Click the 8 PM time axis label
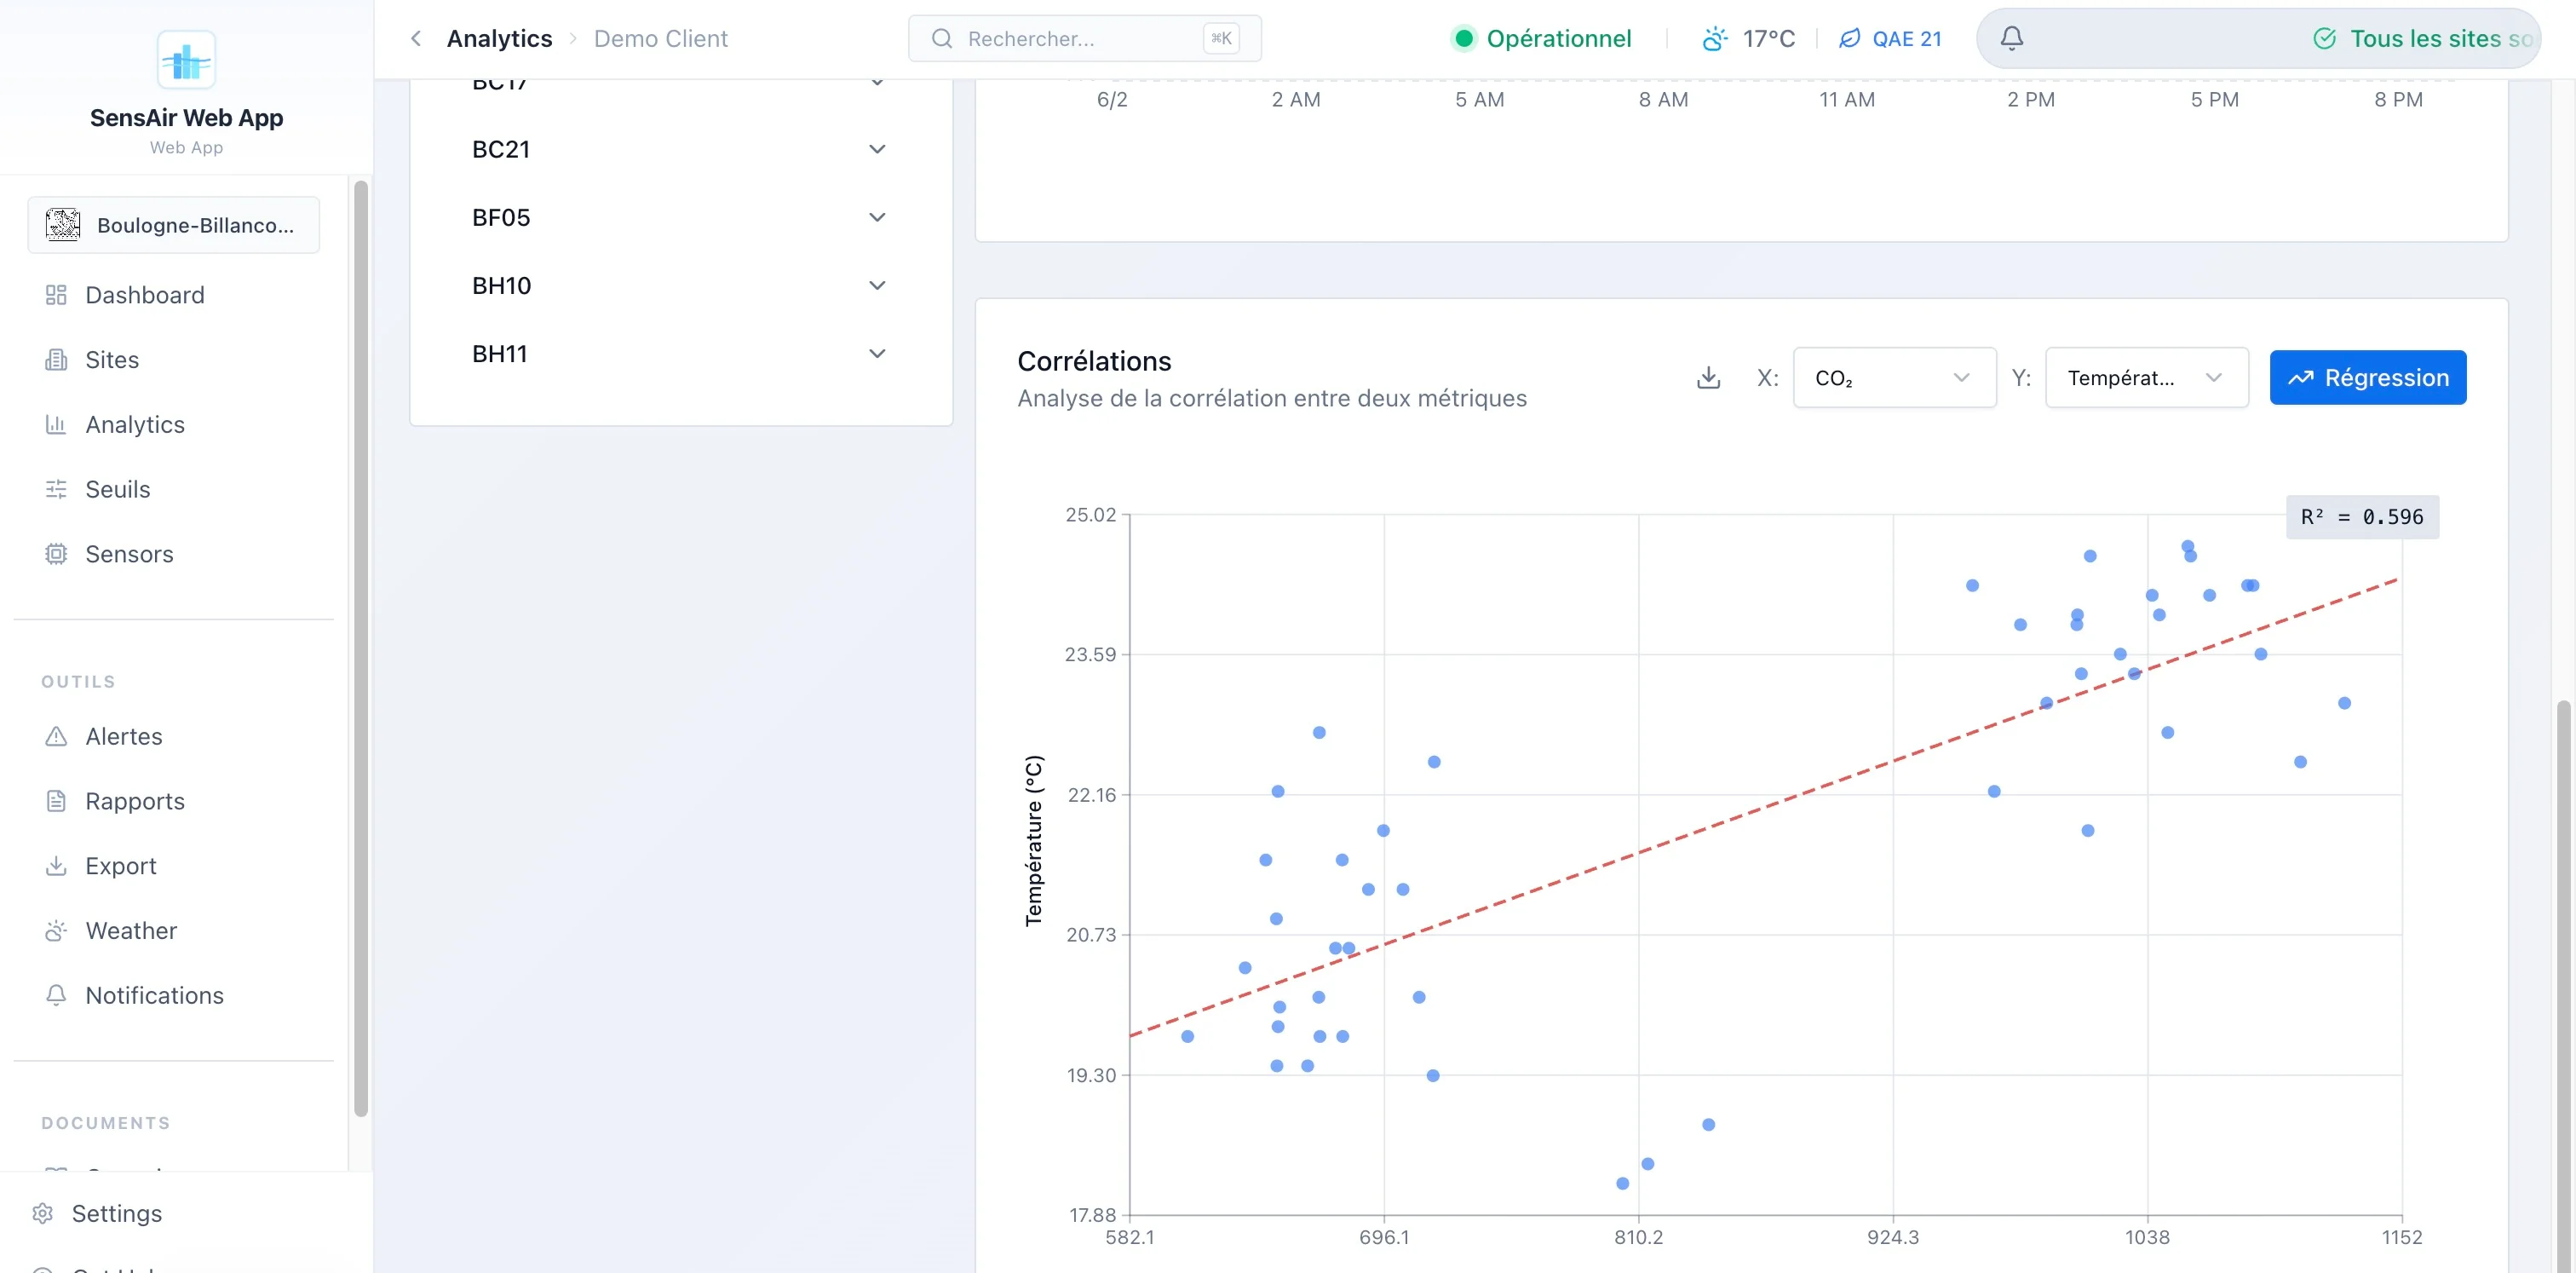The width and height of the screenshot is (2576, 1273). point(2397,100)
